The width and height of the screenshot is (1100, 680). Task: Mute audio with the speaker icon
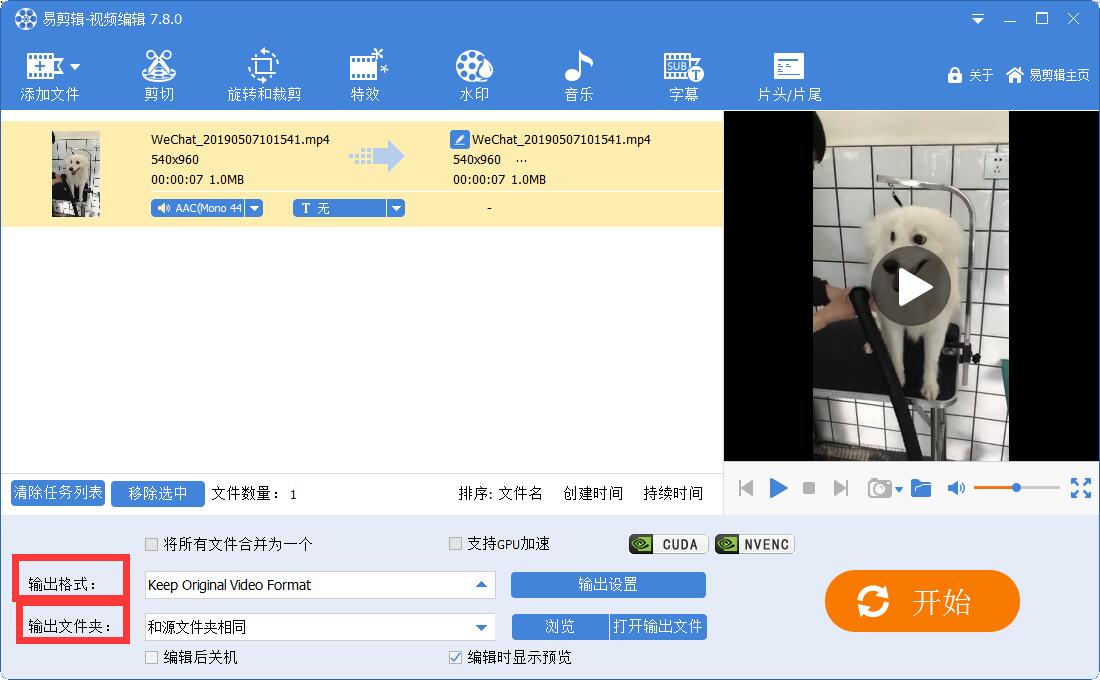956,488
